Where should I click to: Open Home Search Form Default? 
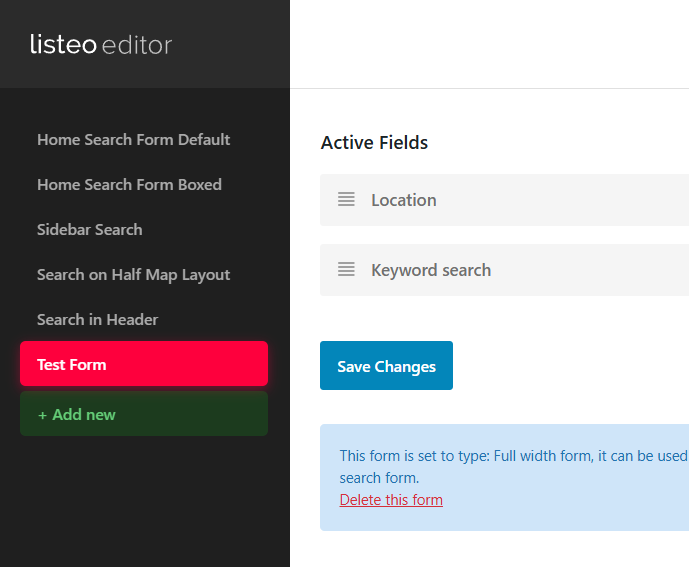pos(133,140)
